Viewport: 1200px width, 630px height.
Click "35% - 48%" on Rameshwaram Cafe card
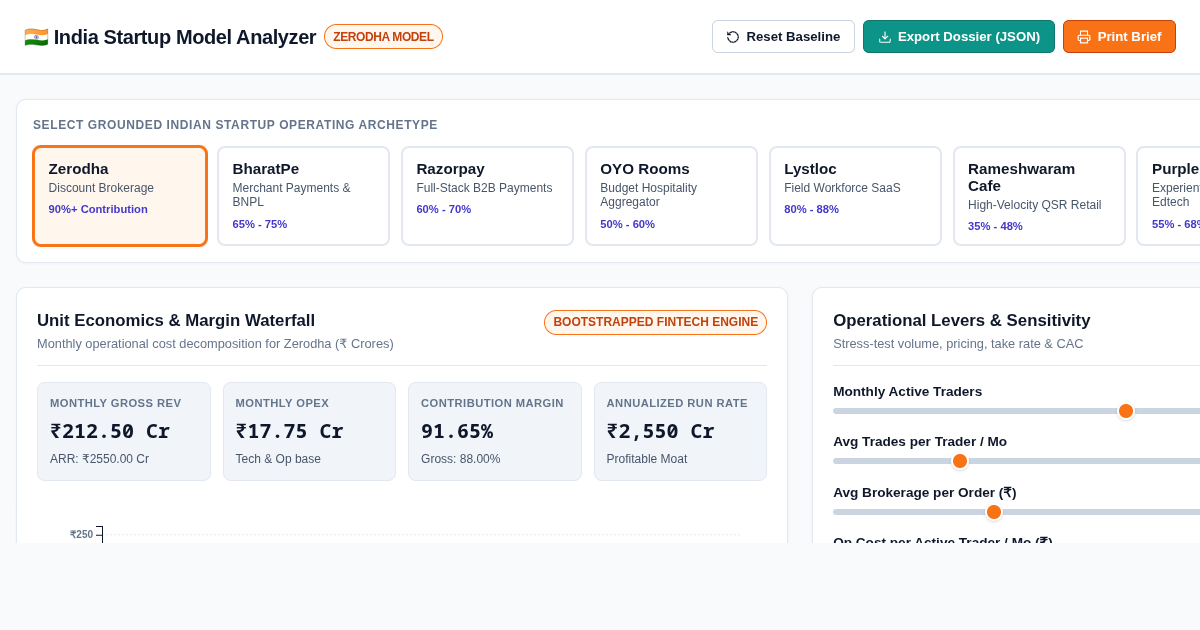point(995,226)
